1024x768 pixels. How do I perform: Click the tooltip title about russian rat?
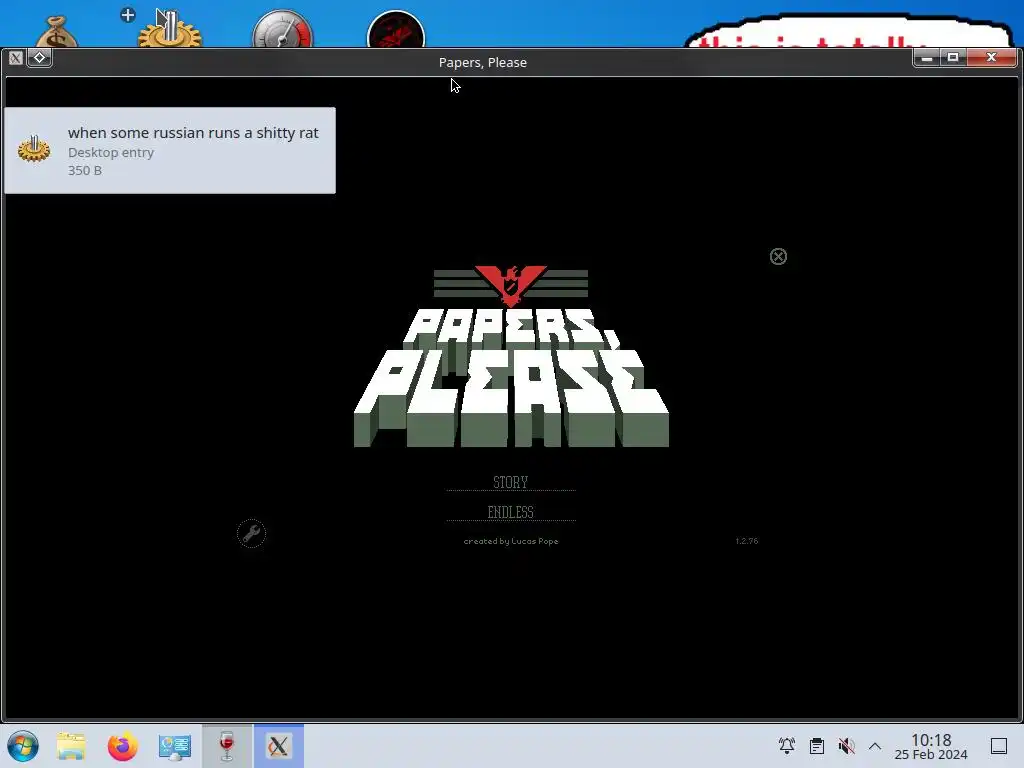tap(193, 133)
